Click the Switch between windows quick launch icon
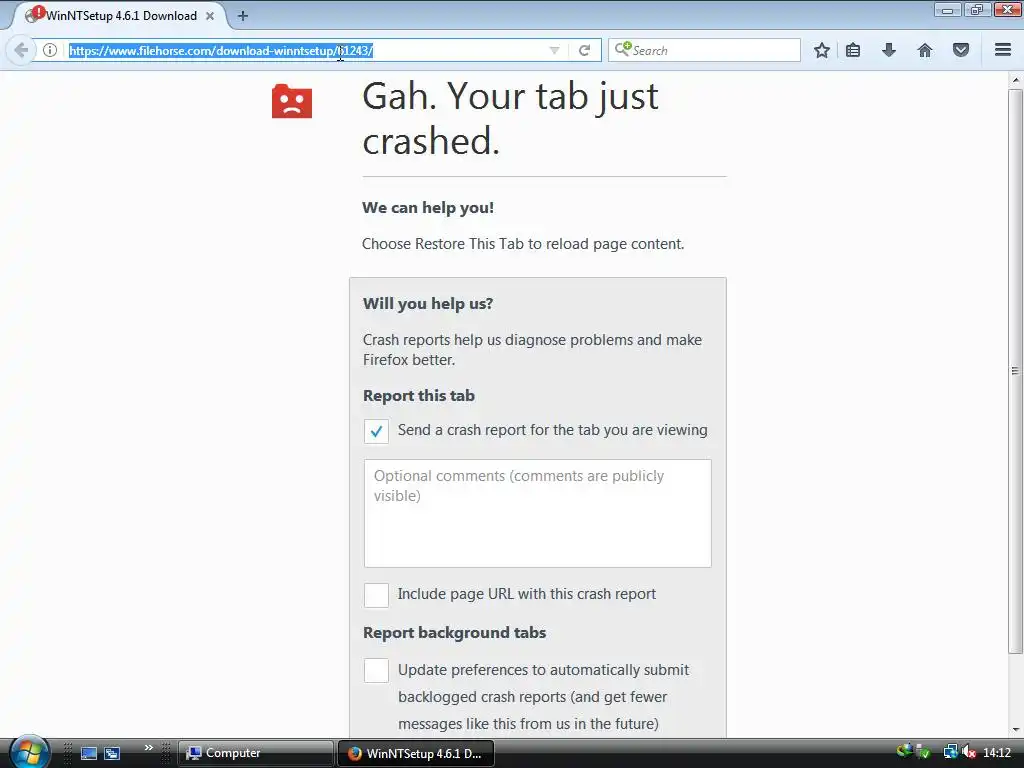 click(x=112, y=753)
